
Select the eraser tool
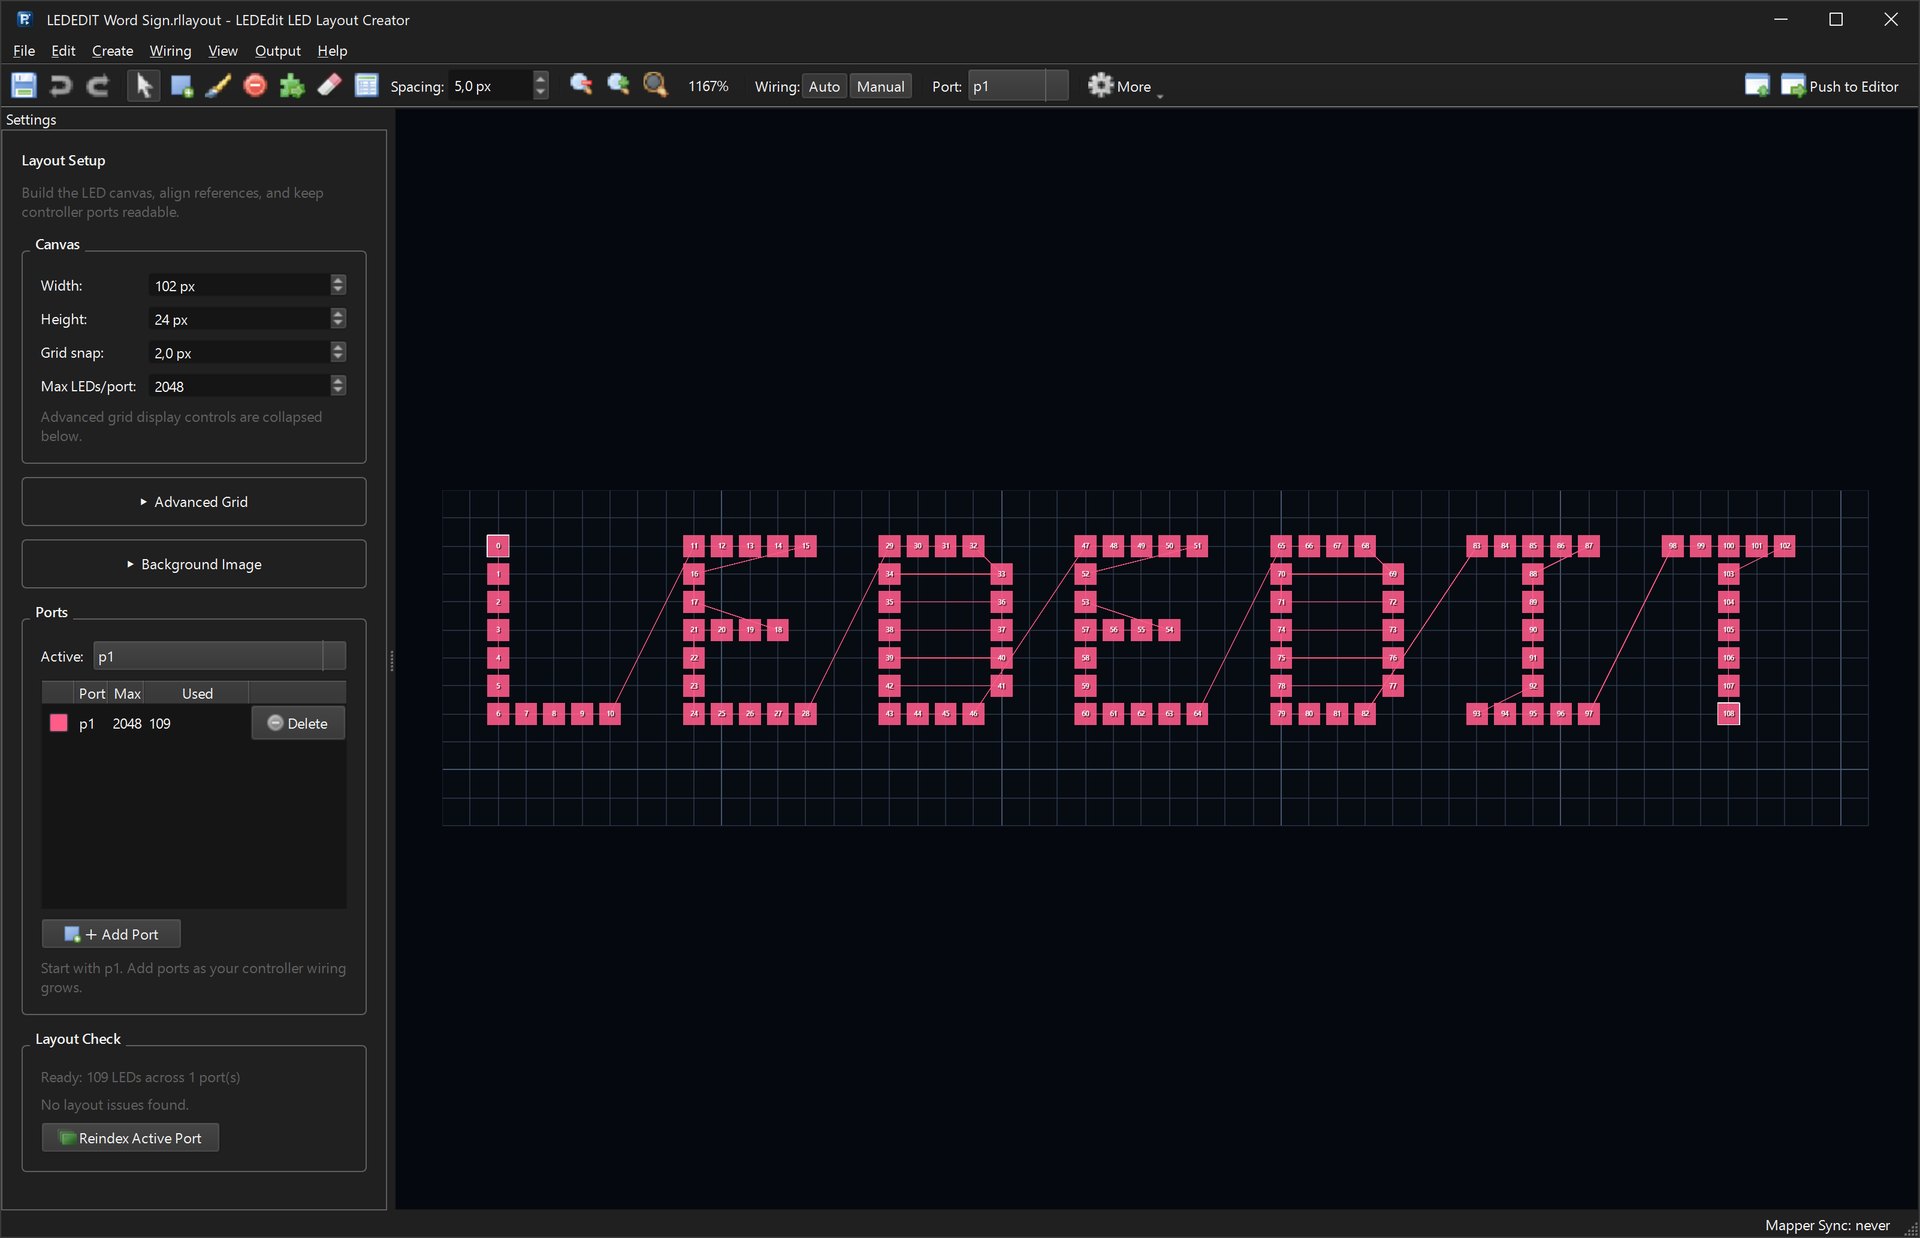tap(329, 86)
